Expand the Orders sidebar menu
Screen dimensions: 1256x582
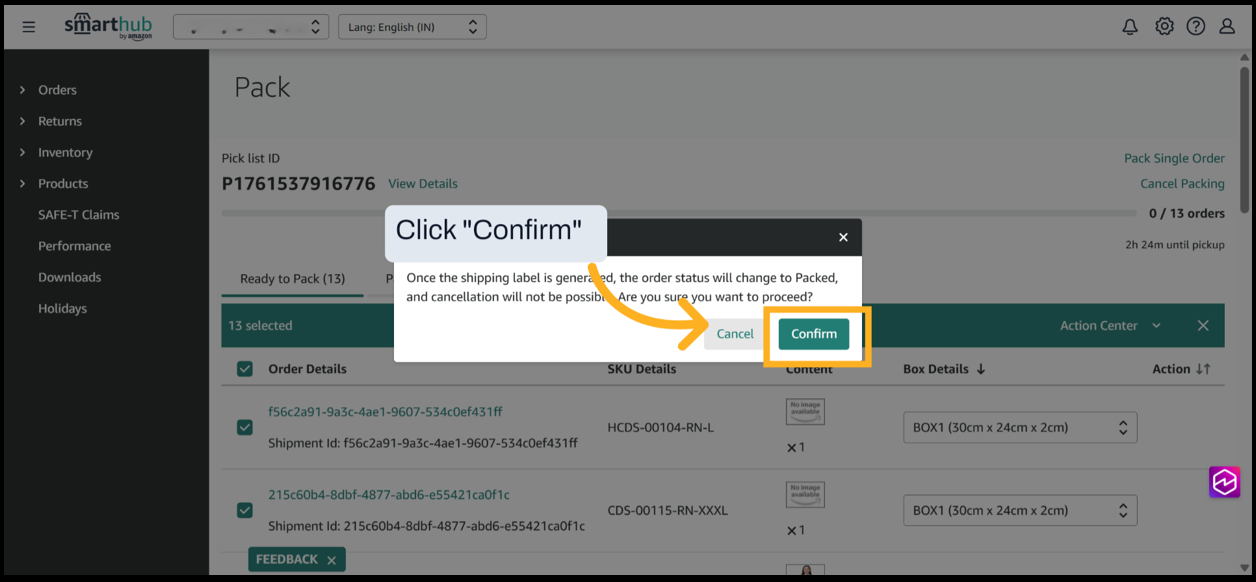[57, 90]
